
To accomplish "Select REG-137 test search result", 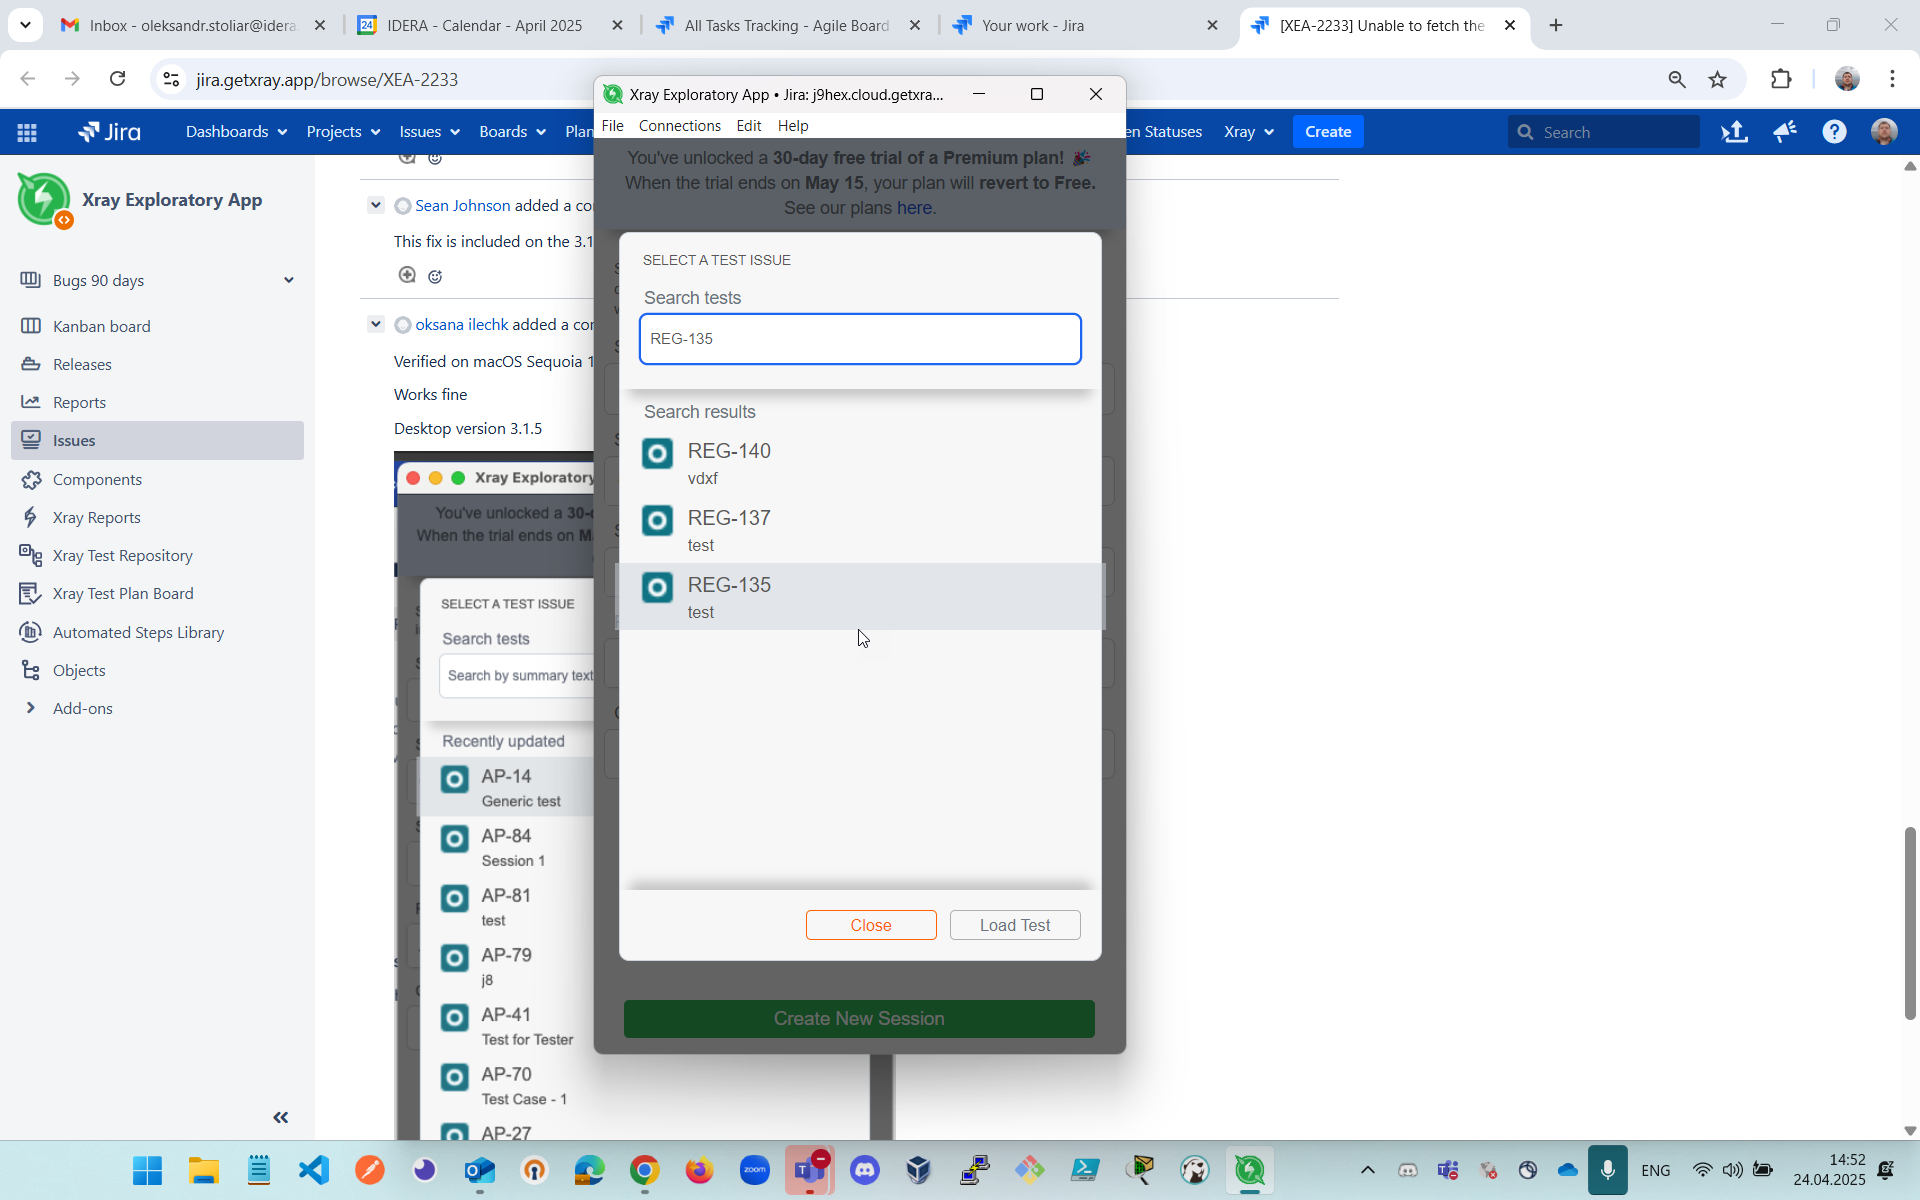I will [x=860, y=530].
